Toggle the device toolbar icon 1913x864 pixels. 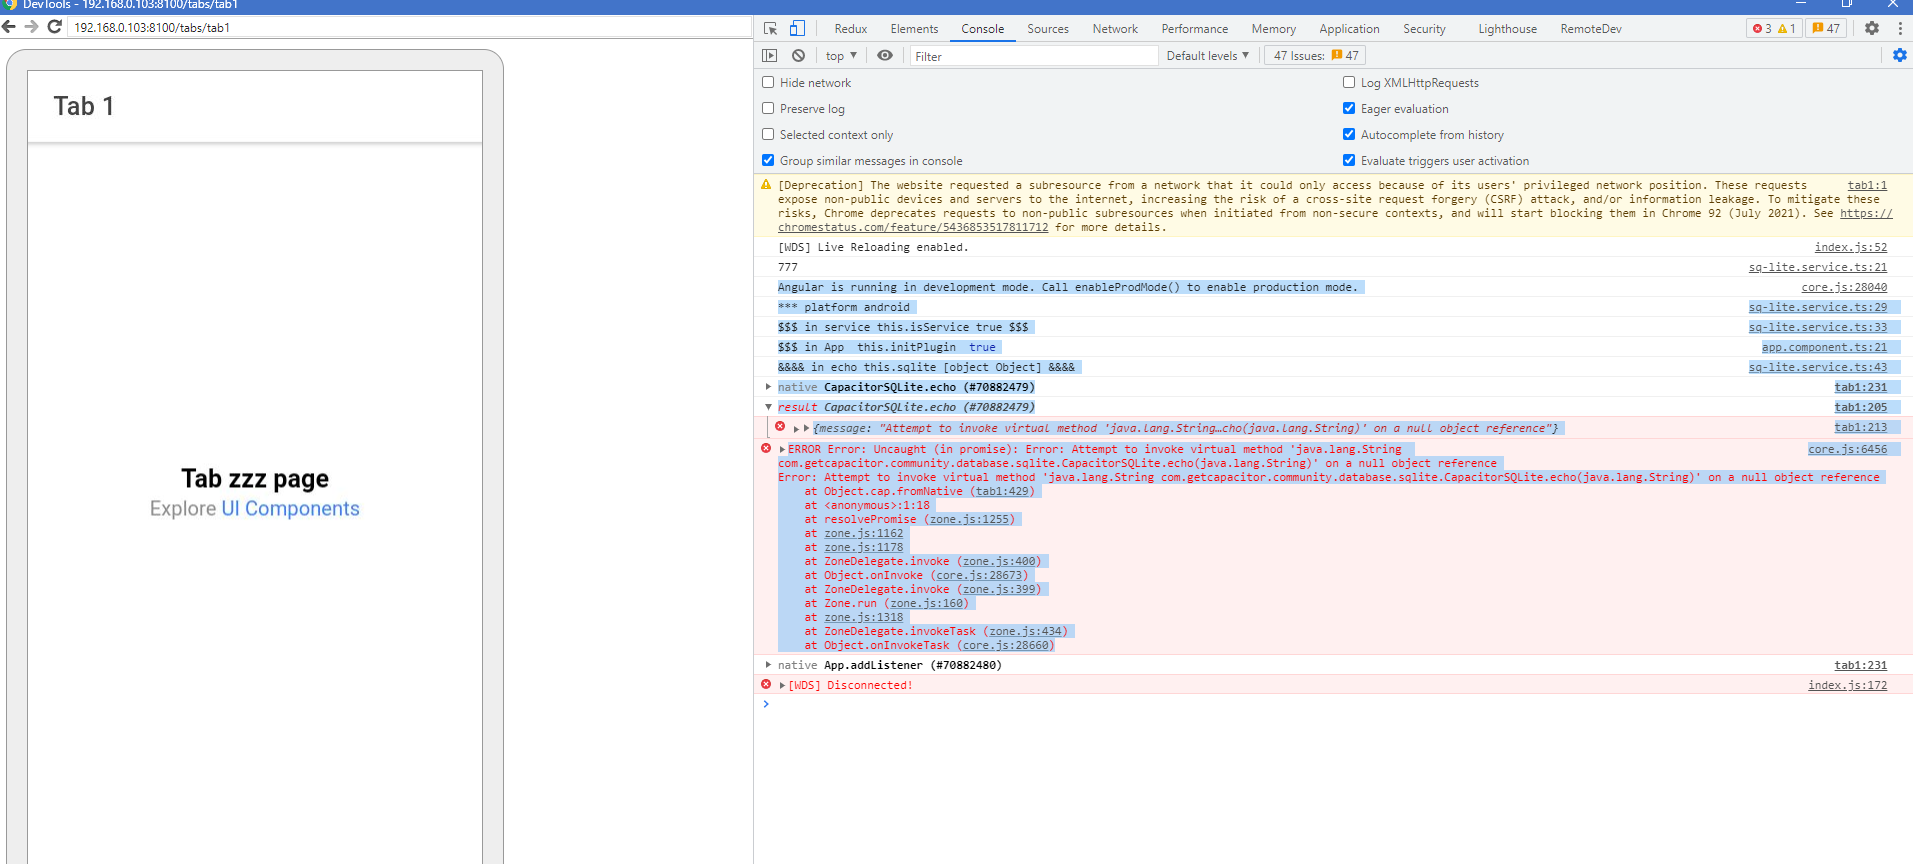point(797,29)
